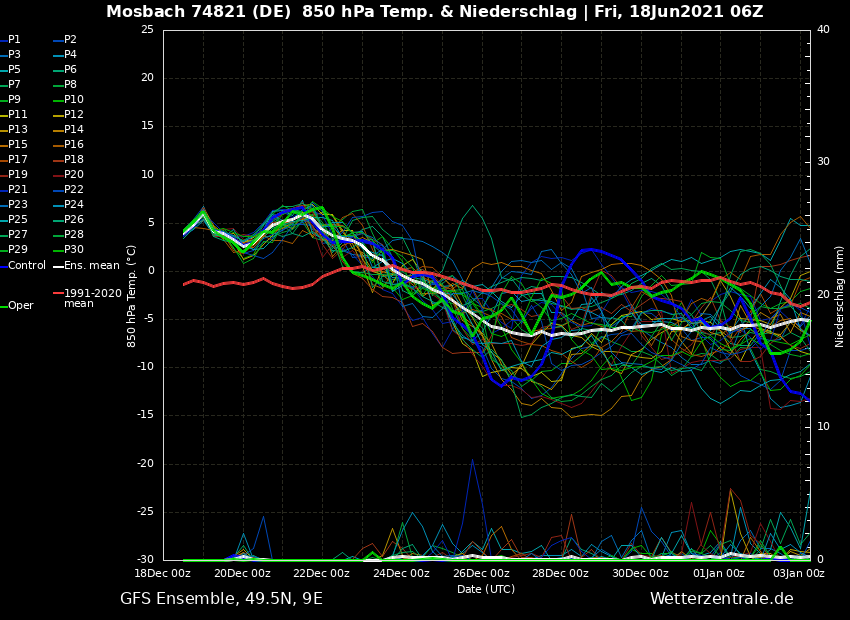Viewport: 850px width, 620px height.
Task: Click the Date (UTC) axis label
Action: coord(486,589)
